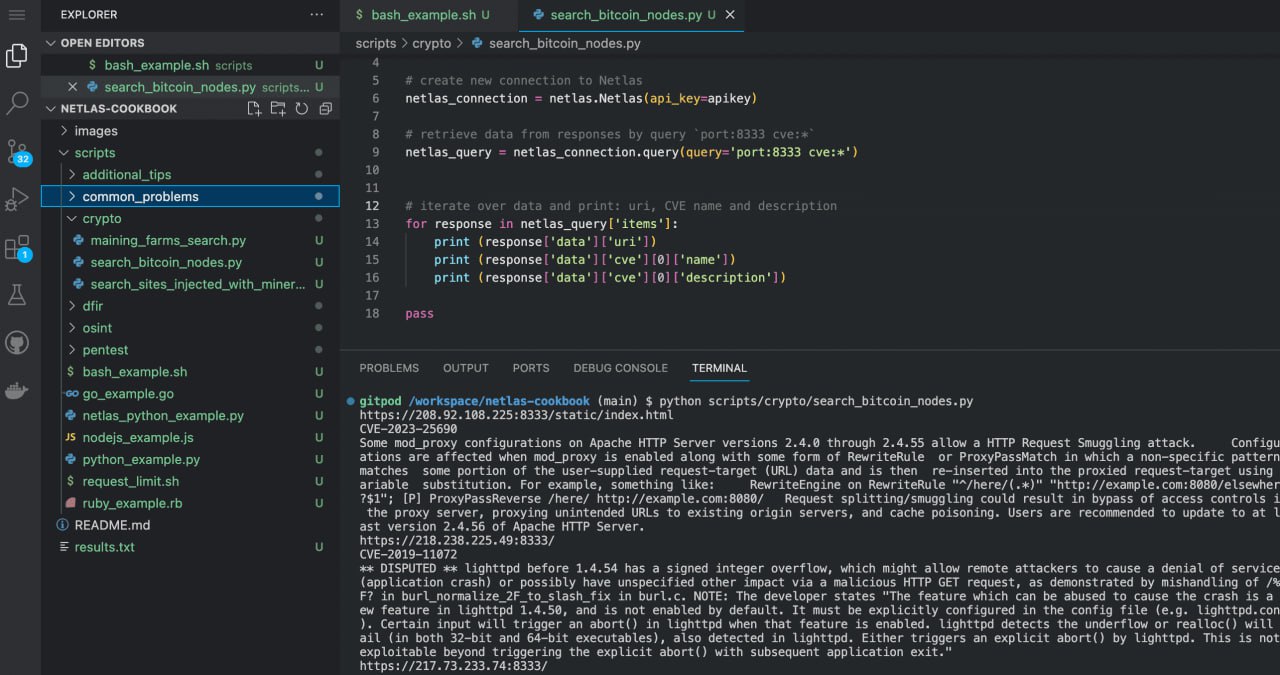
Task: Close the search_bitcoin_nodes.py editor tab
Action: pyautogui.click(x=729, y=15)
